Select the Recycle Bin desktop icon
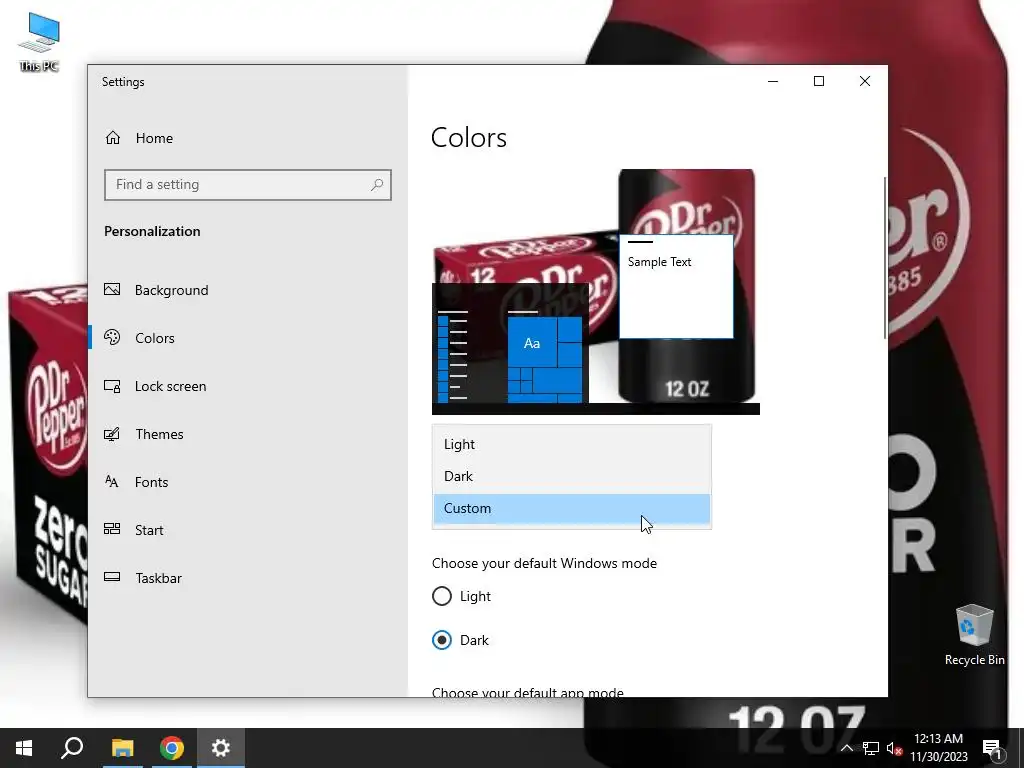Screen dimensions: 1024x768 974,634
